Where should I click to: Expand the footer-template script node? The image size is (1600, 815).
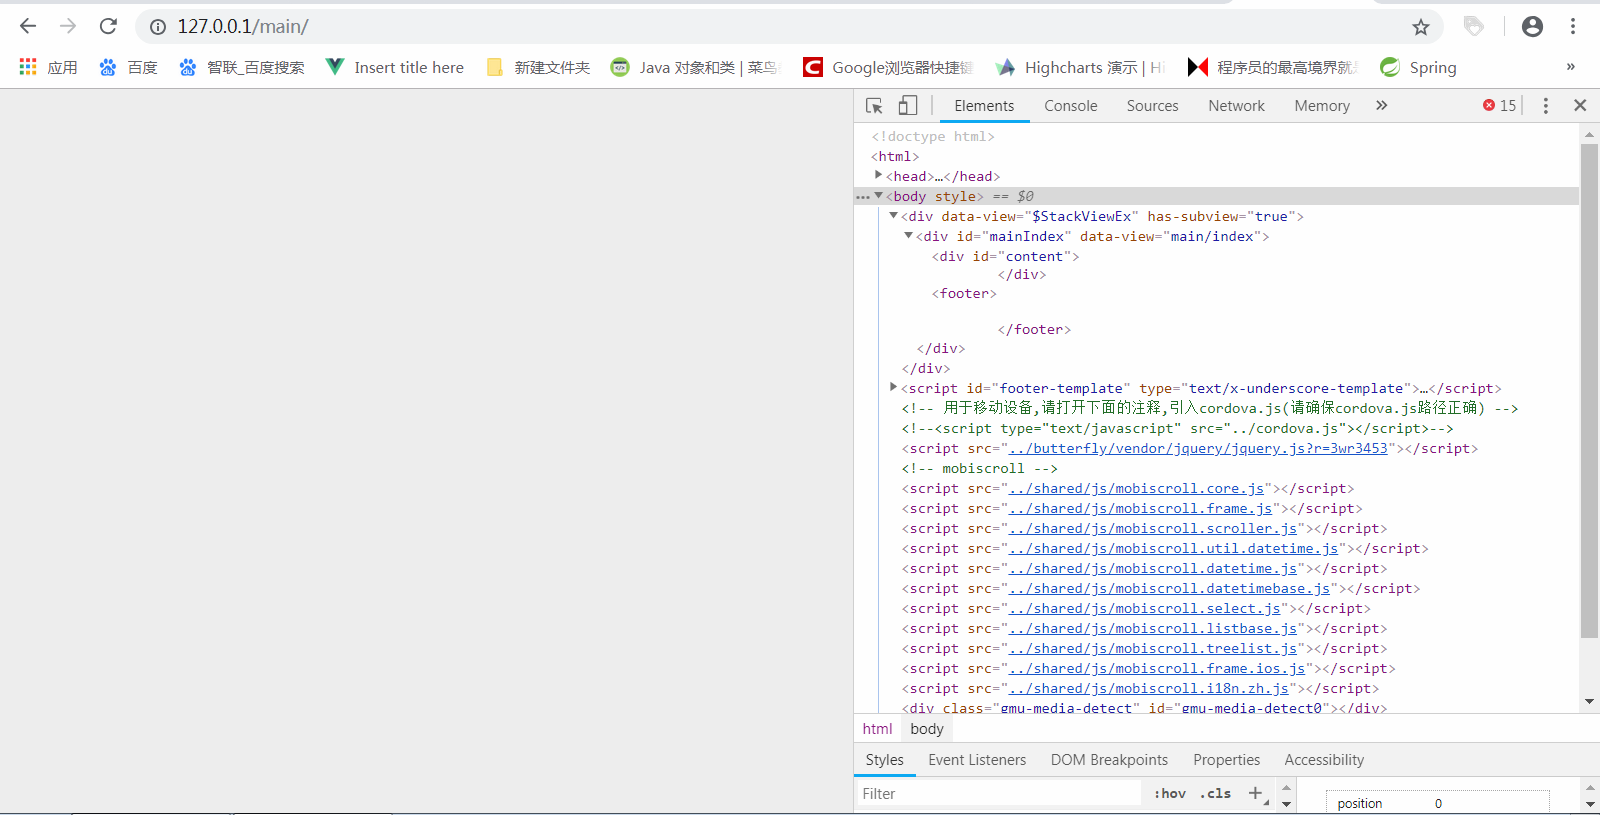[894, 387]
